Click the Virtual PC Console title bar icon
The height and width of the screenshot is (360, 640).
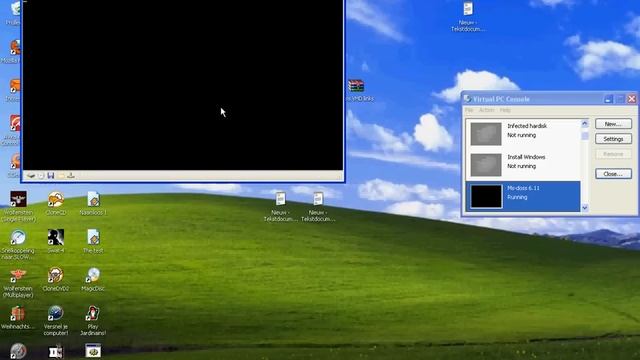pos(467,99)
